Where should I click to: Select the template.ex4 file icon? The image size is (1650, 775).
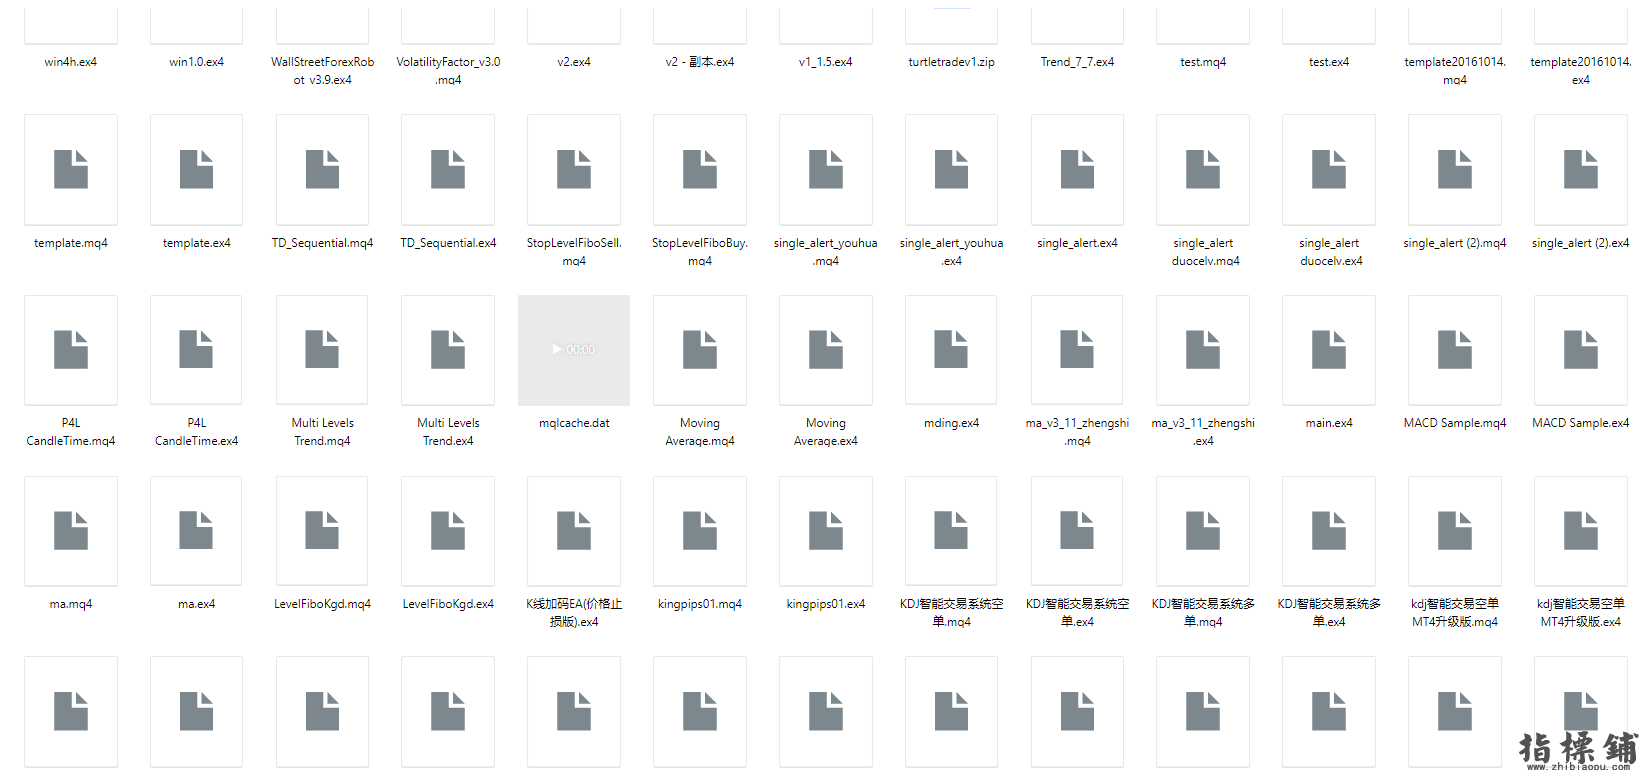(197, 169)
